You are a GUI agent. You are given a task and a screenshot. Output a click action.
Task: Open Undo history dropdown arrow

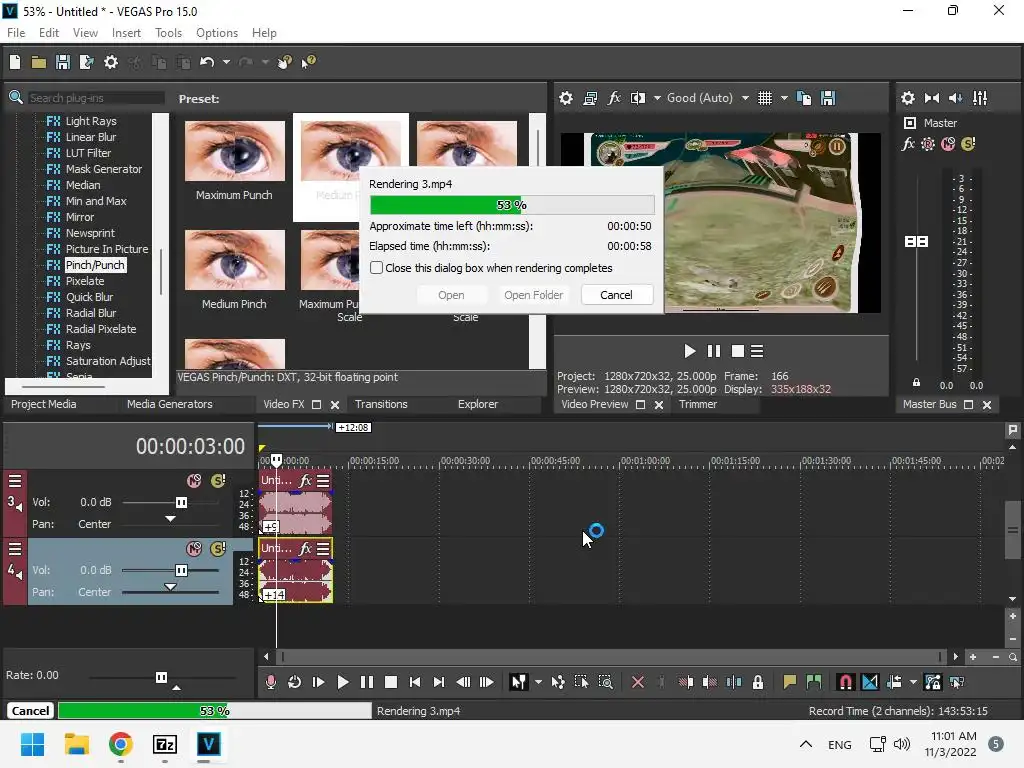click(226, 62)
